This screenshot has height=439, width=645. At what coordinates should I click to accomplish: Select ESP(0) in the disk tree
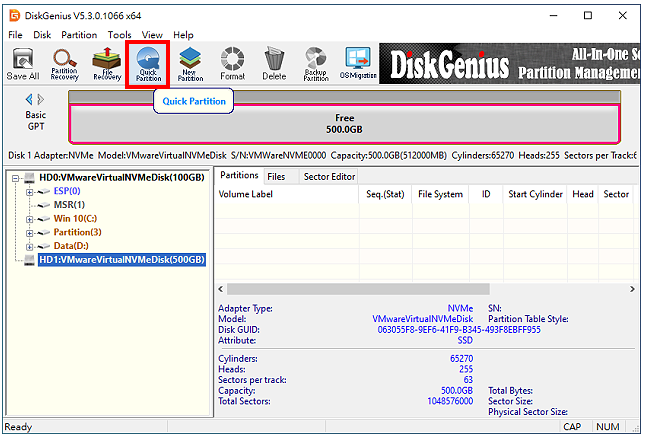point(67,191)
